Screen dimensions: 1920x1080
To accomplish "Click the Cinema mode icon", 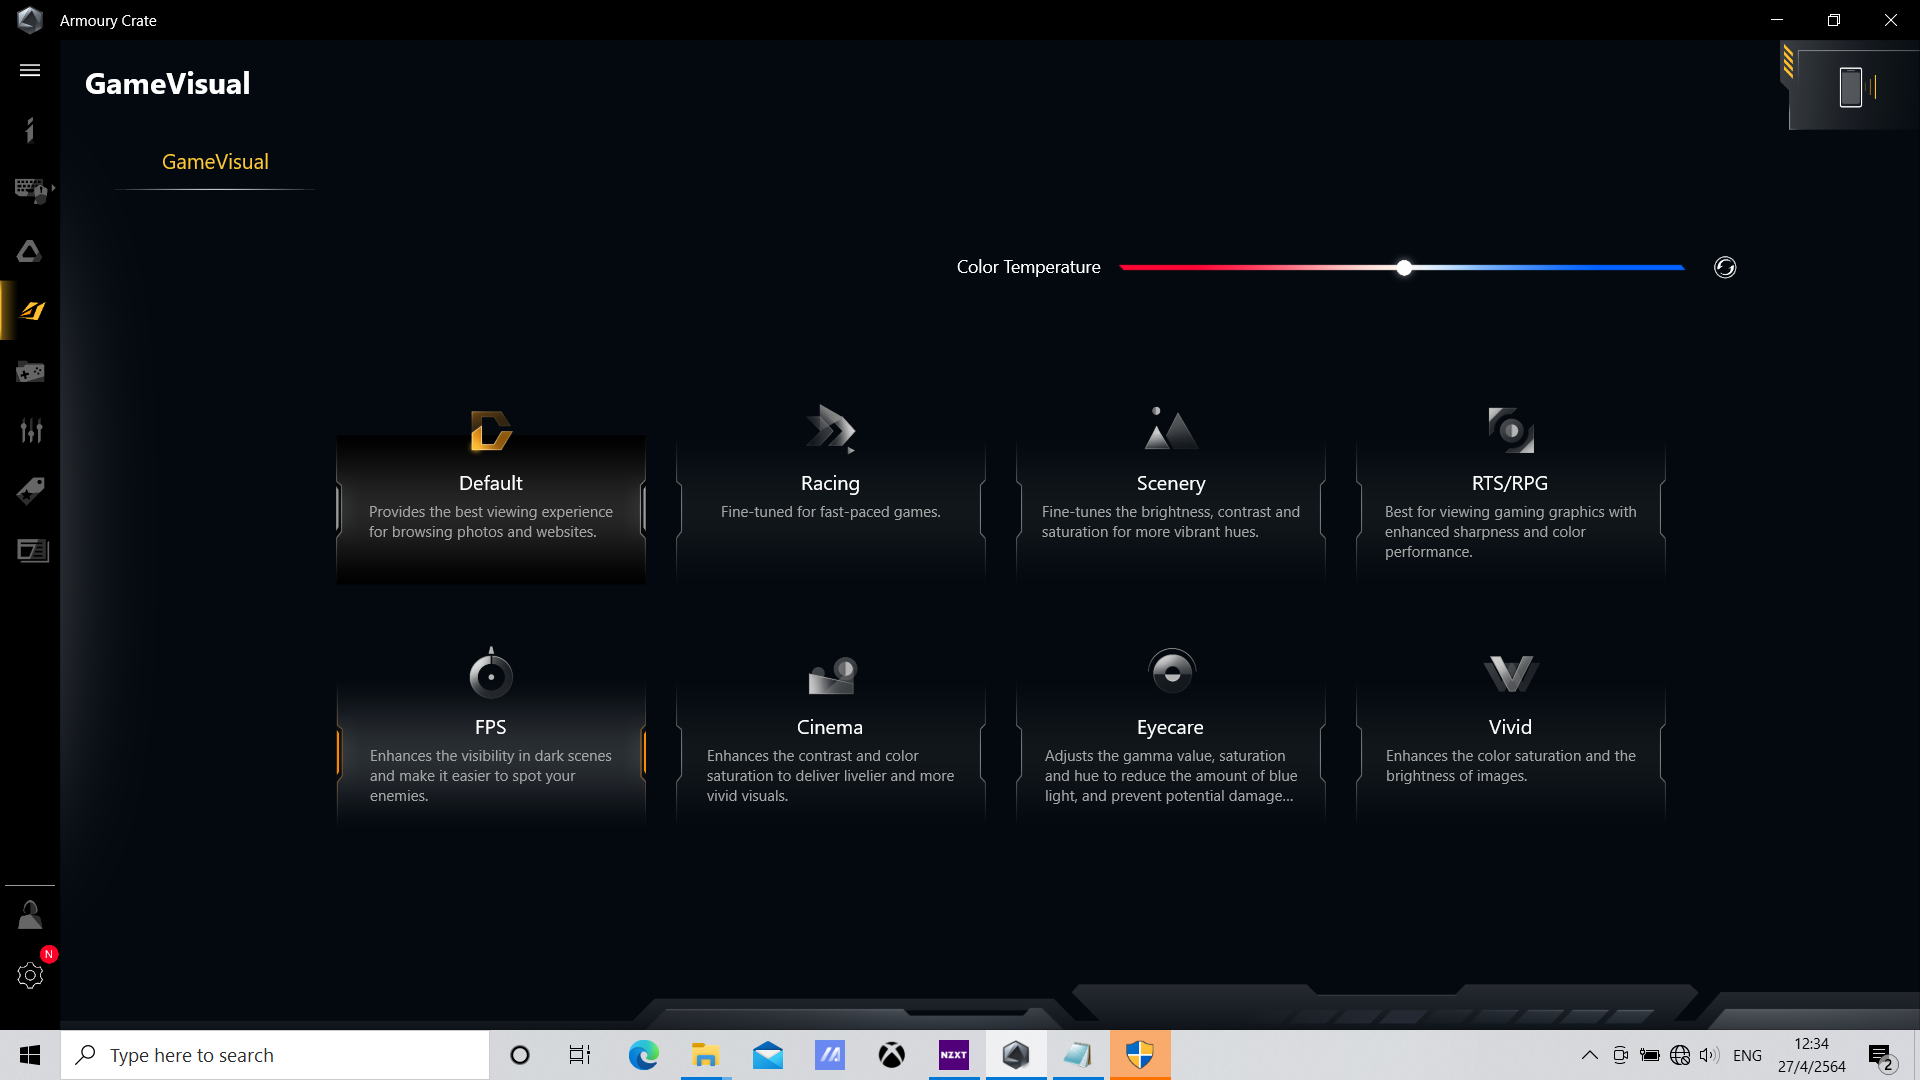I will pos(831,675).
